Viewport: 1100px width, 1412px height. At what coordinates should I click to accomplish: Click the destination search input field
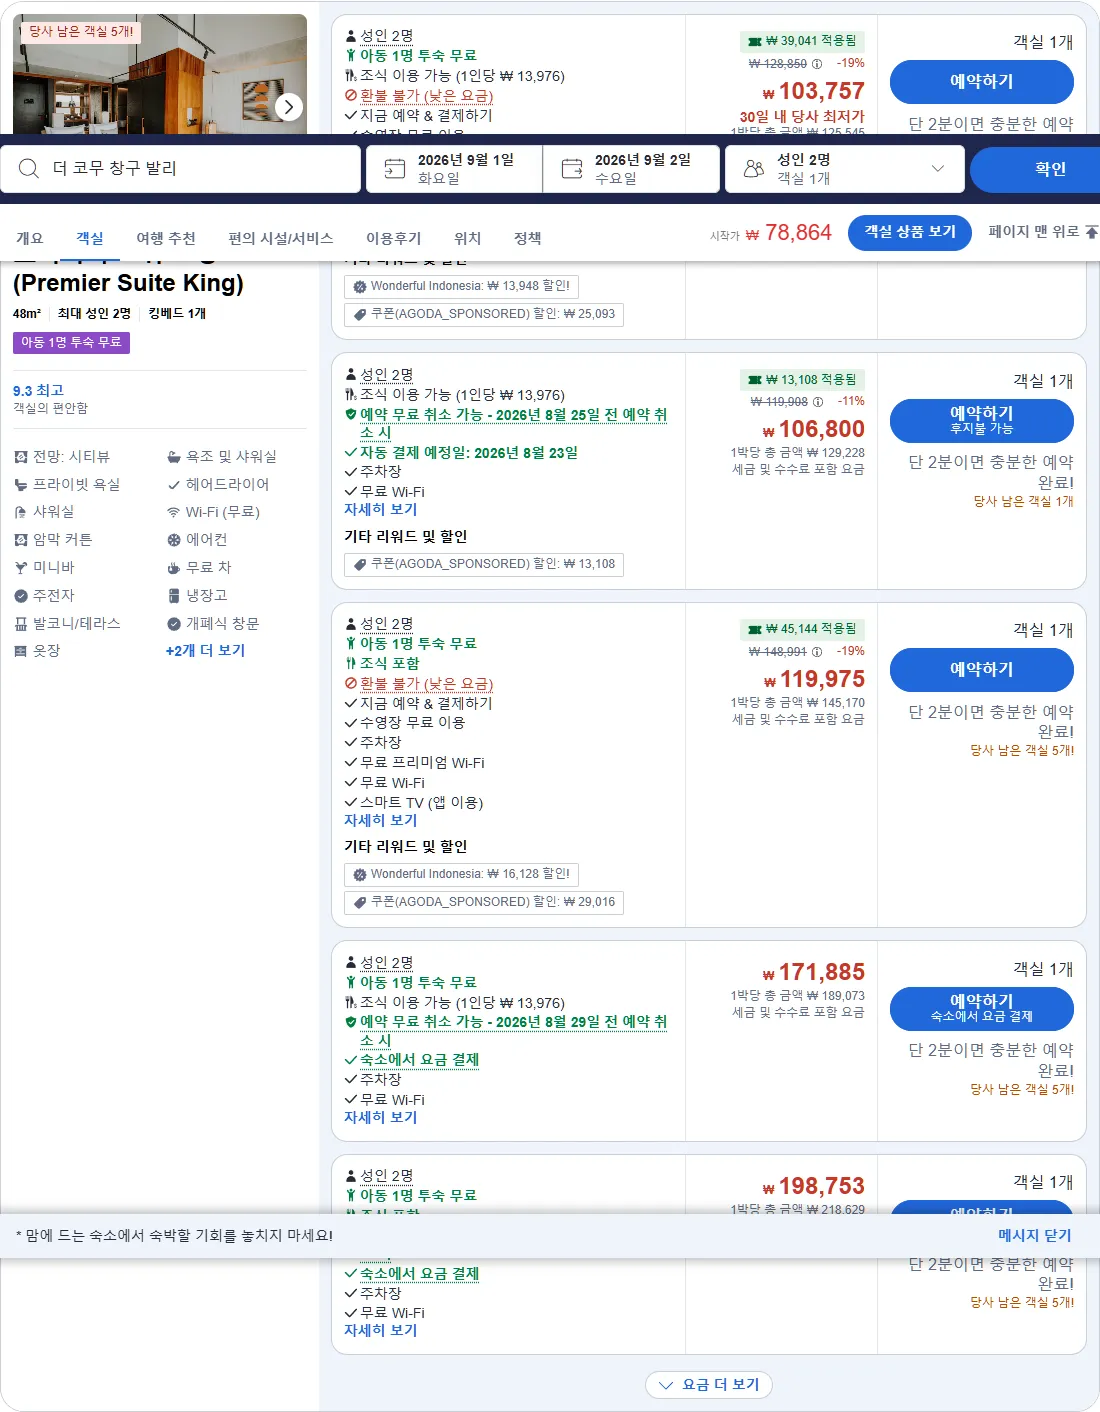click(x=181, y=169)
